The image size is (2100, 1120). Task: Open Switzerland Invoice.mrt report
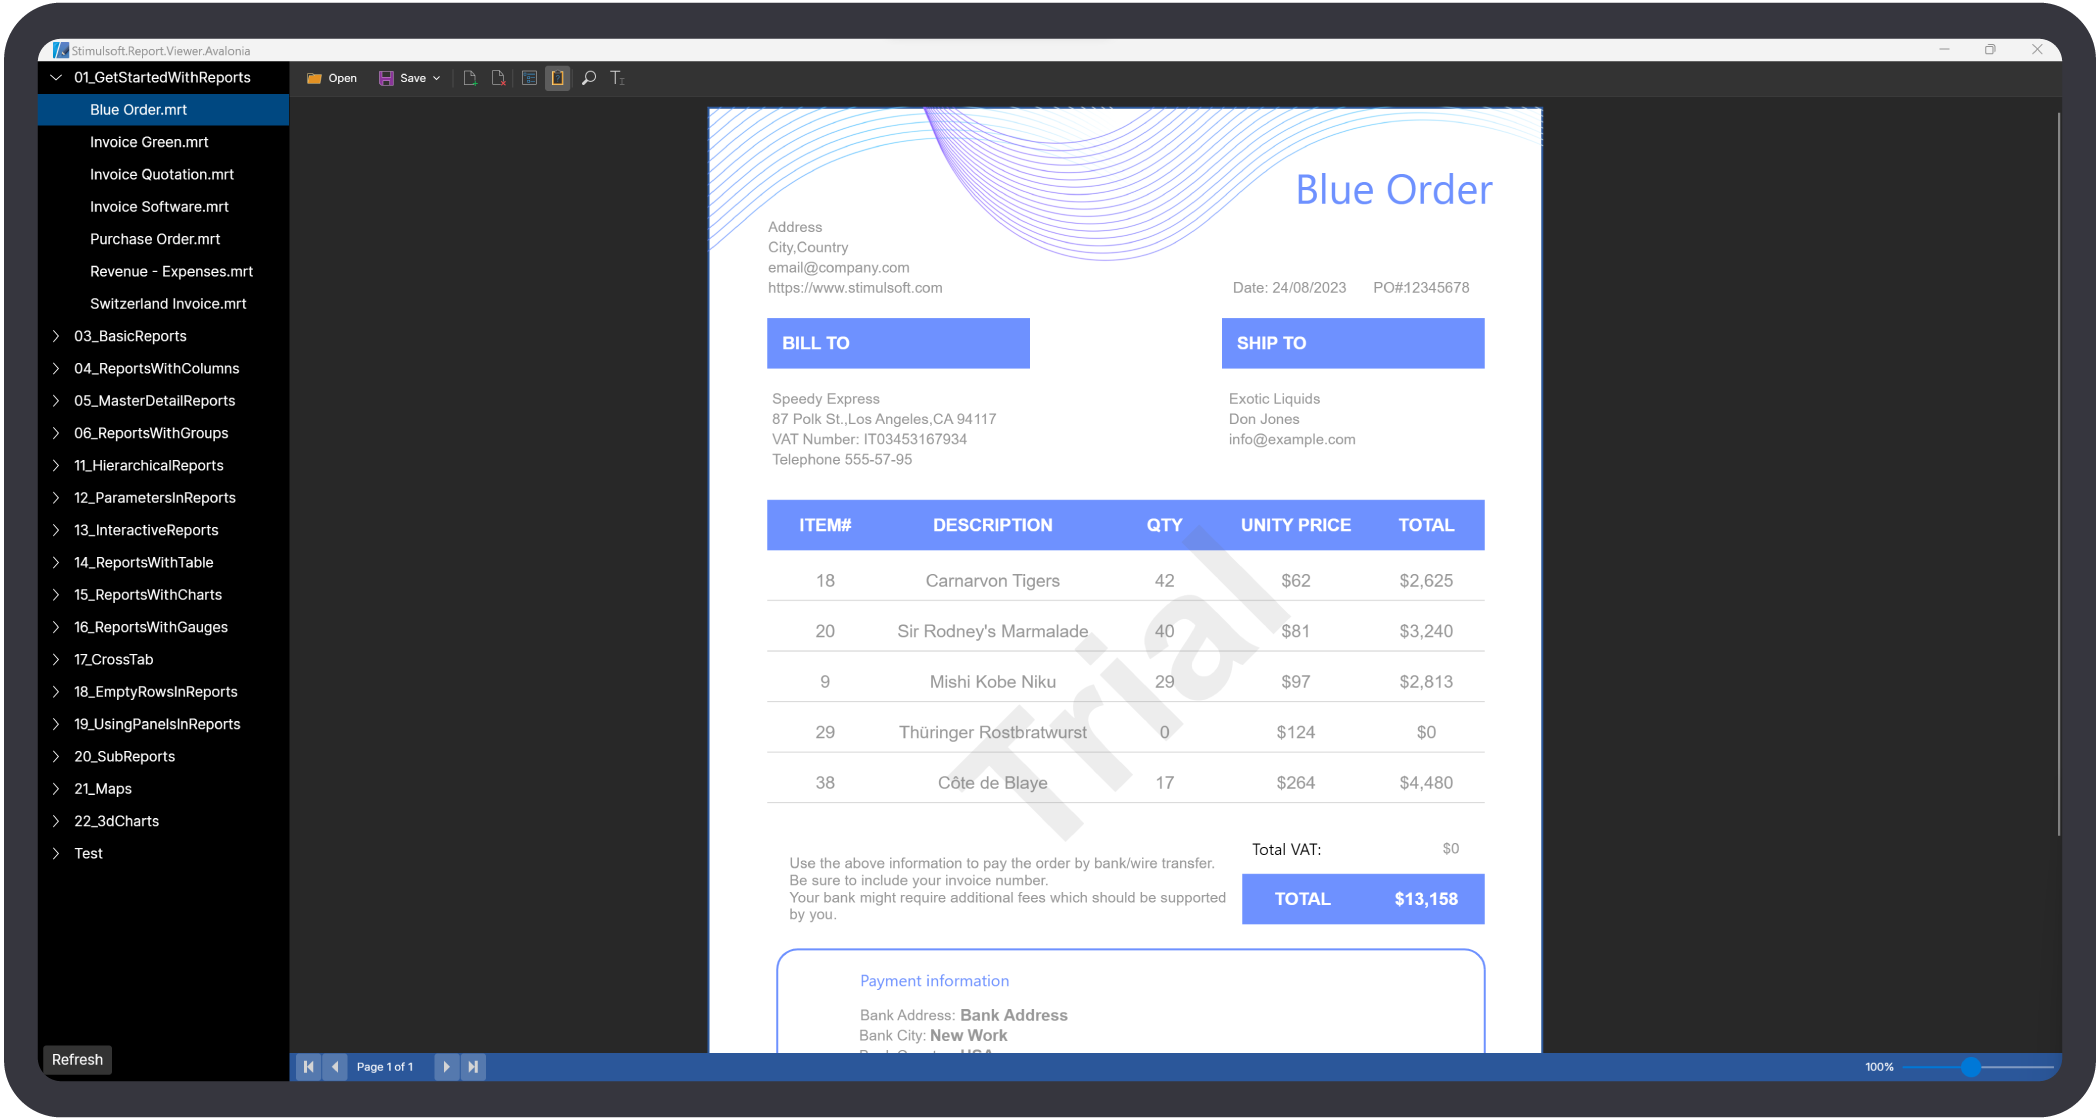coord(168,304)
